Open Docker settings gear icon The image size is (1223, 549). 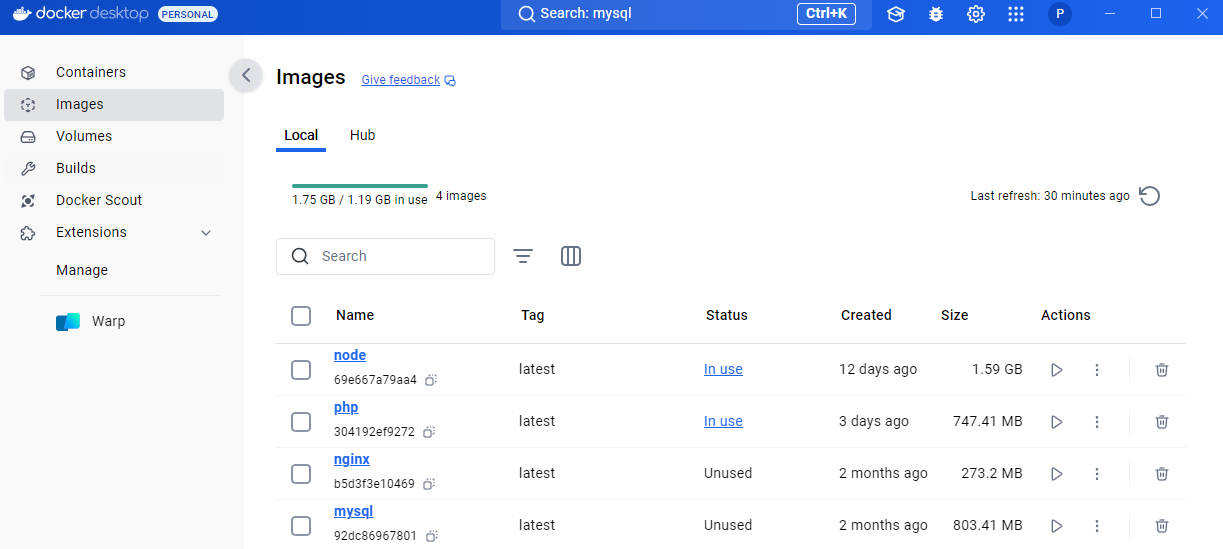[x=976, y=14]
